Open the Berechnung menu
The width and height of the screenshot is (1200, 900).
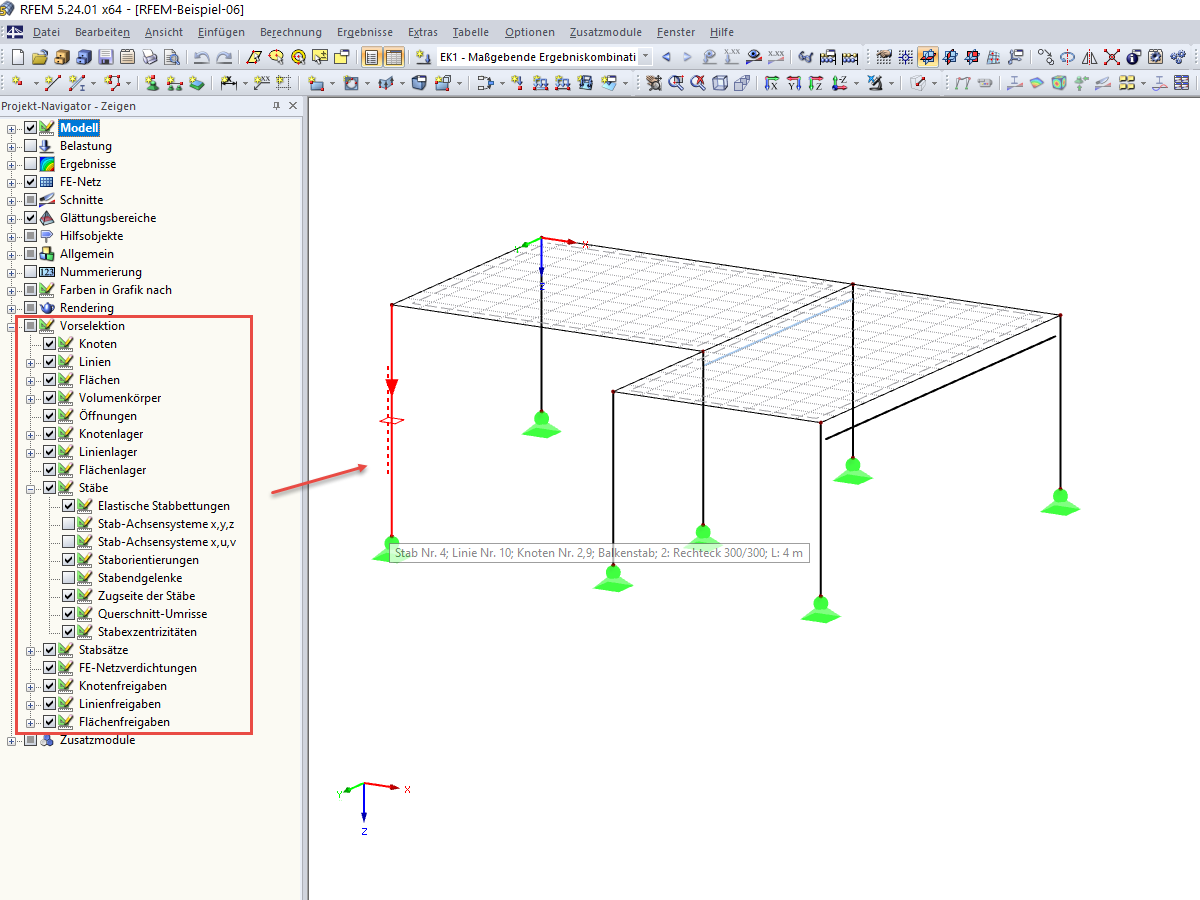pyautogui.click(x=290, y=32)
